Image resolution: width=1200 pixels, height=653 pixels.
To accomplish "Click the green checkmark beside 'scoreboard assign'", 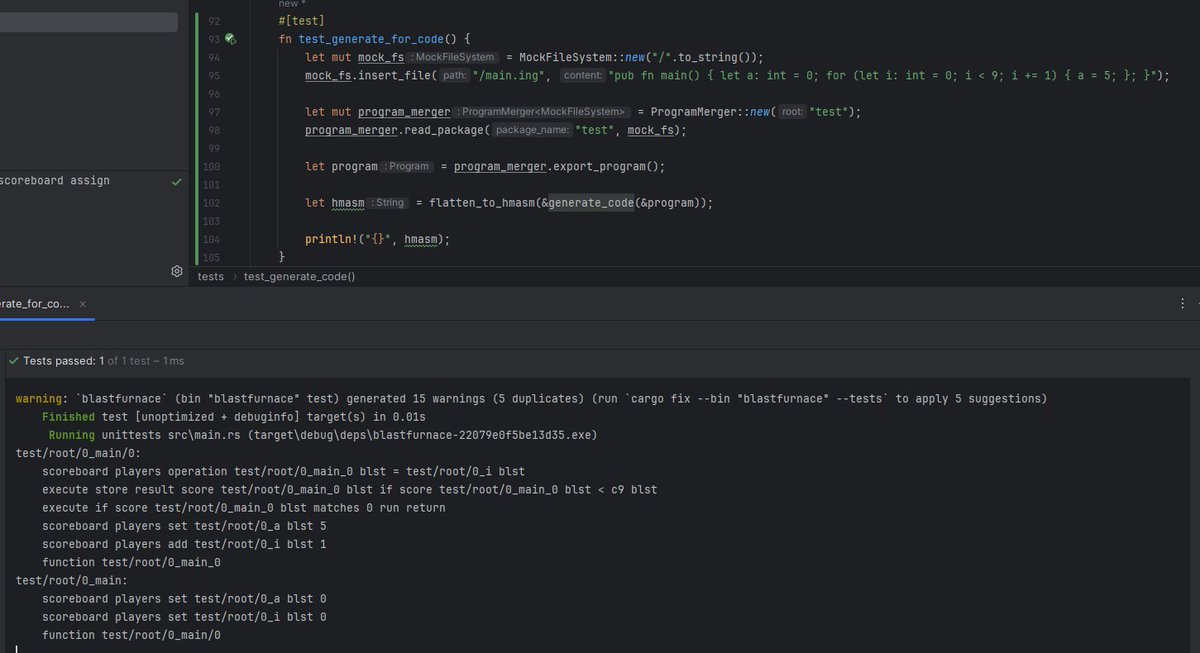I will coord(176,182).
